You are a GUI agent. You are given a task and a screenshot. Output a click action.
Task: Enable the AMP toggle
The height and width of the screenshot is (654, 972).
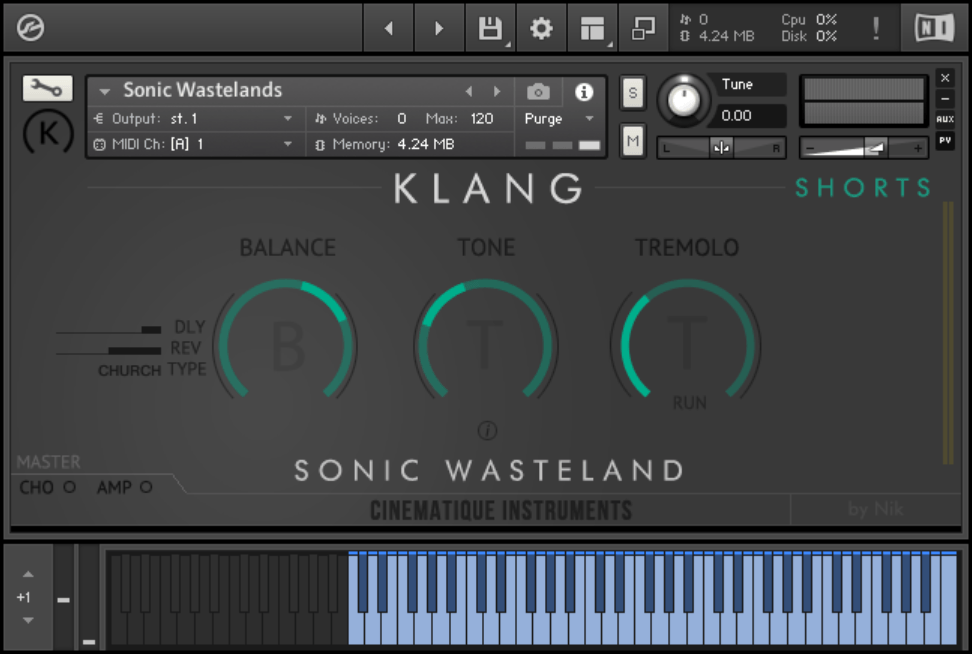tap(146, 487)
